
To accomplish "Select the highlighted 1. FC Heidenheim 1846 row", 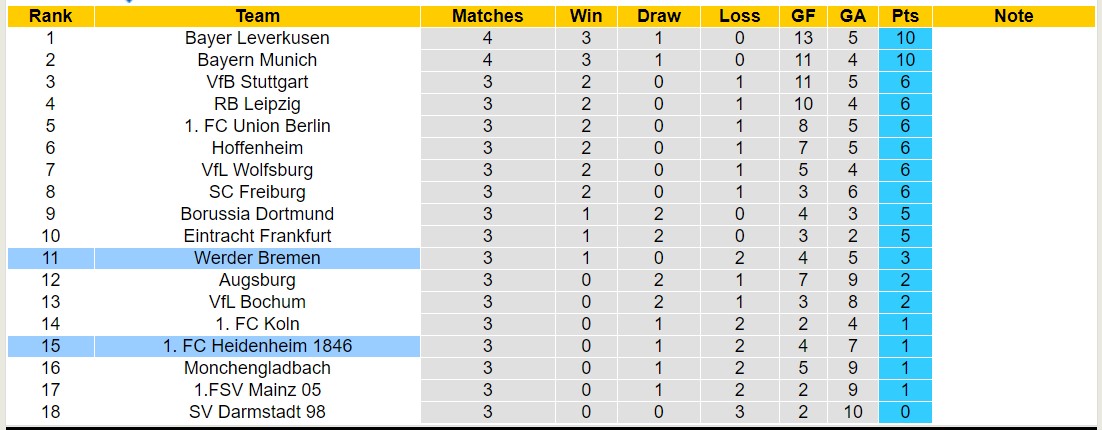I will (257, 346).
